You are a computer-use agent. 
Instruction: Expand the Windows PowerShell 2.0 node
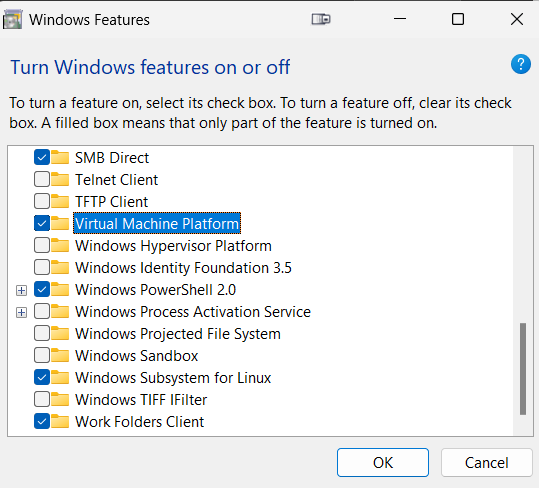[21, 290]
